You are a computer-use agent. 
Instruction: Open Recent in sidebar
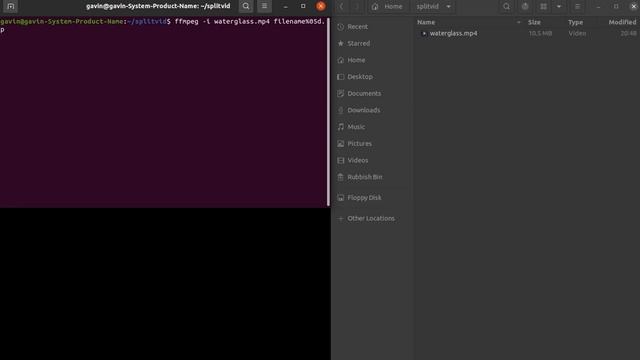pos(372,27)
